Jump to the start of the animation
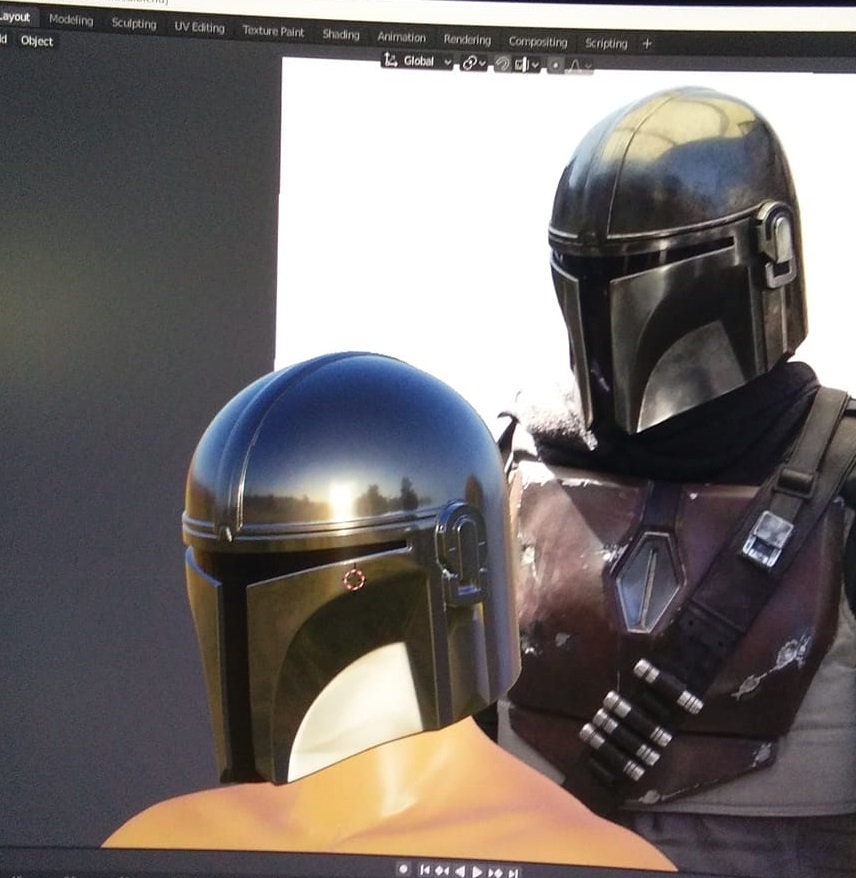The image size is (856, 878). 426,870
